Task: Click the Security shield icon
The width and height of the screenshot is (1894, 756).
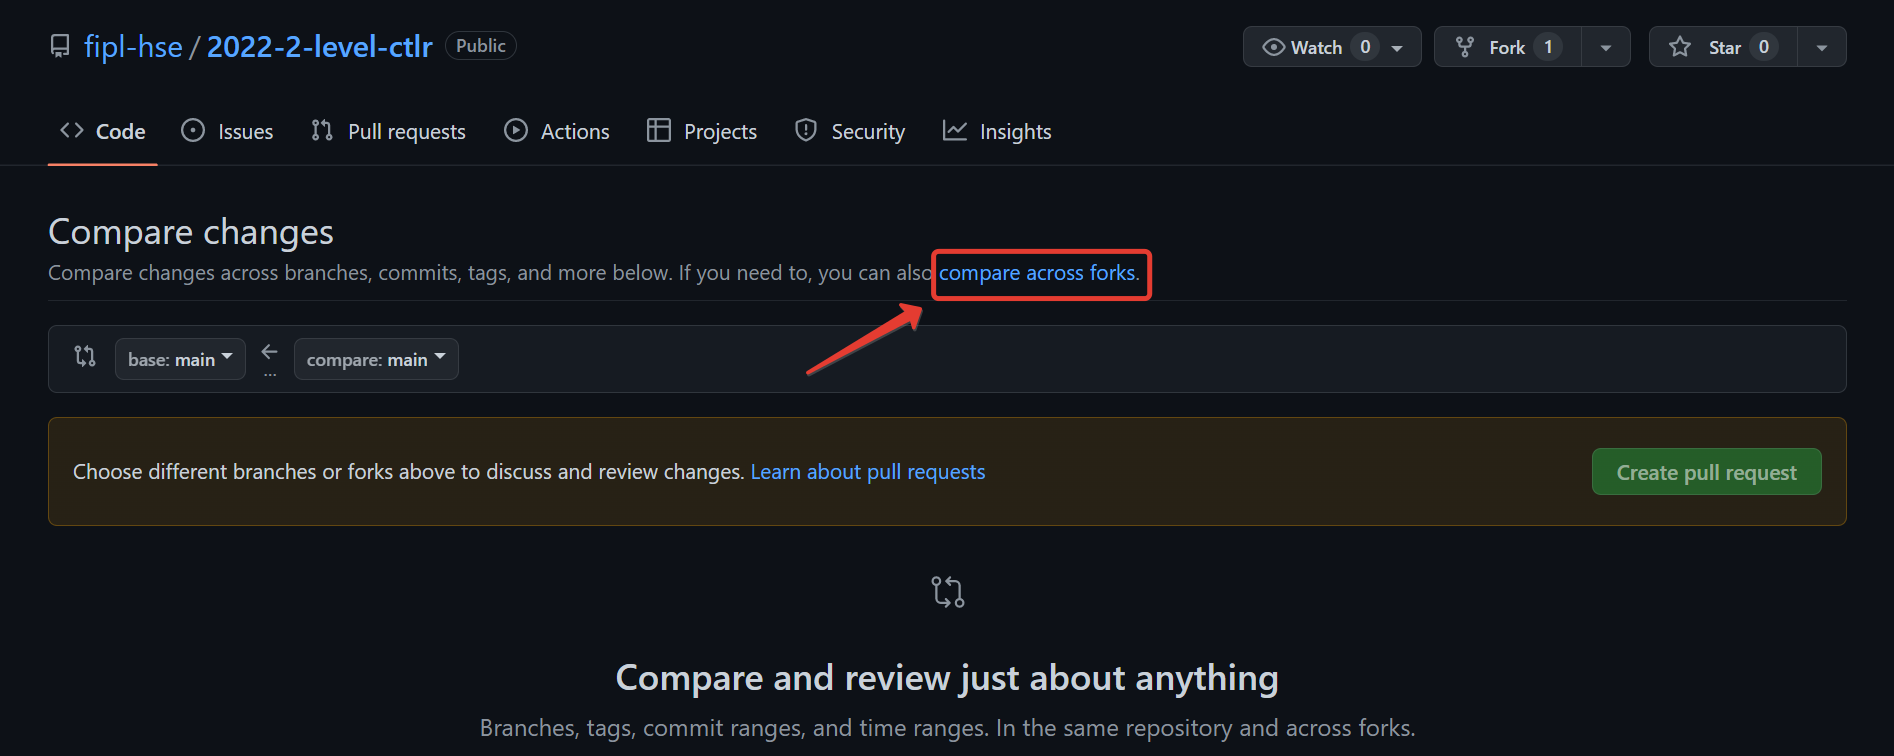Action: [x=806, y=130]
